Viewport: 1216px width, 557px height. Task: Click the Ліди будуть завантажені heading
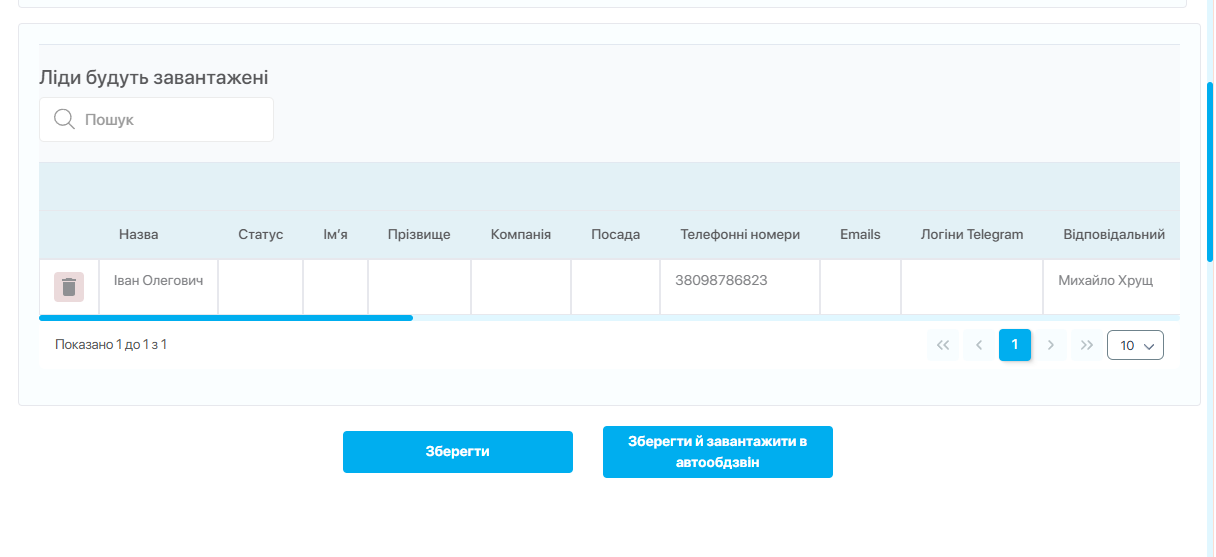click(x=153, y=77)
